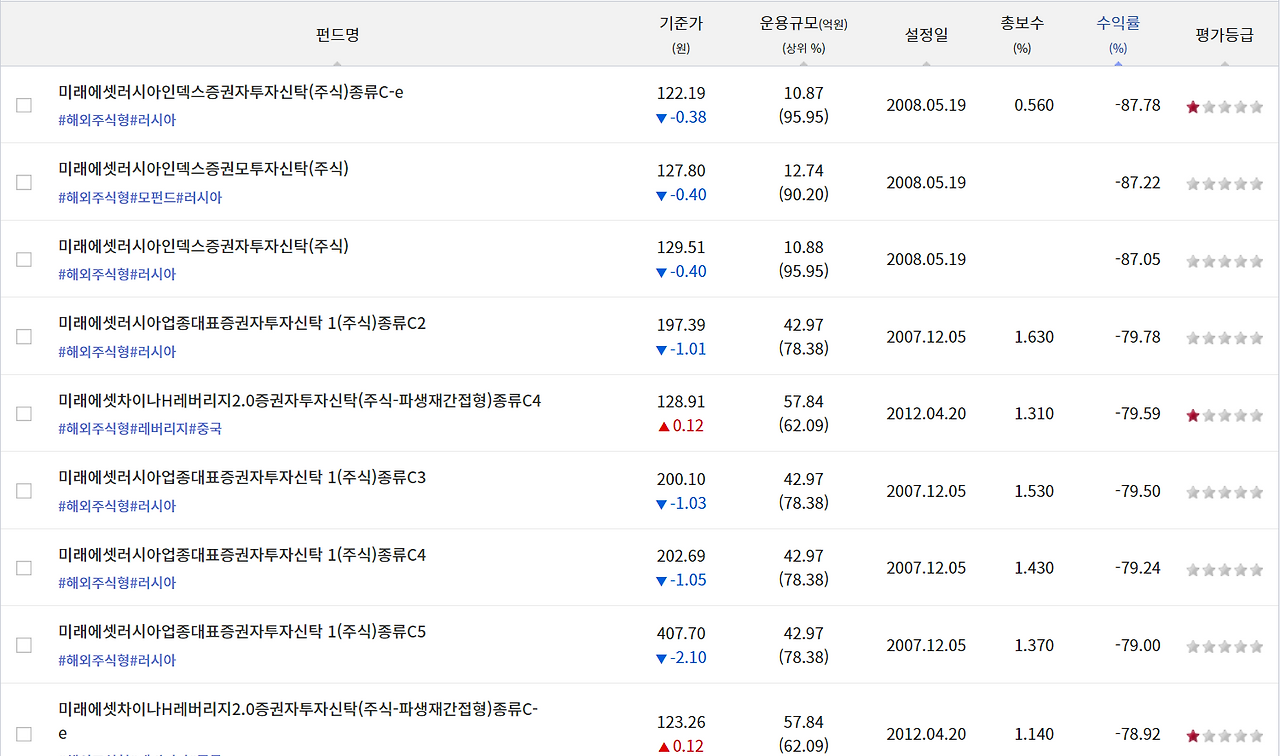Click the 기준가 value 200.10
This screenshot has width=1280, height=756.
(681, 479)
